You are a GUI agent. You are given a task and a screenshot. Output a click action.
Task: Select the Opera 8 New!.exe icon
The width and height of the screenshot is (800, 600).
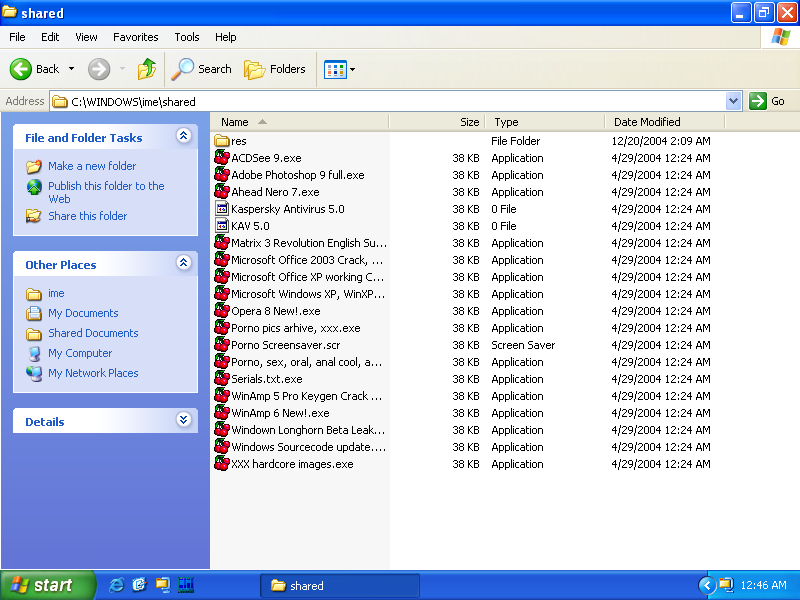coord(221,310)
